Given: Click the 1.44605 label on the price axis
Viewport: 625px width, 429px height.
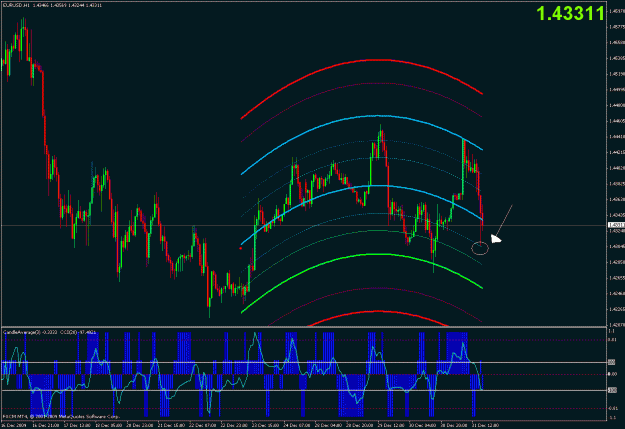Looking at the screenshot, I should (616, 120).
